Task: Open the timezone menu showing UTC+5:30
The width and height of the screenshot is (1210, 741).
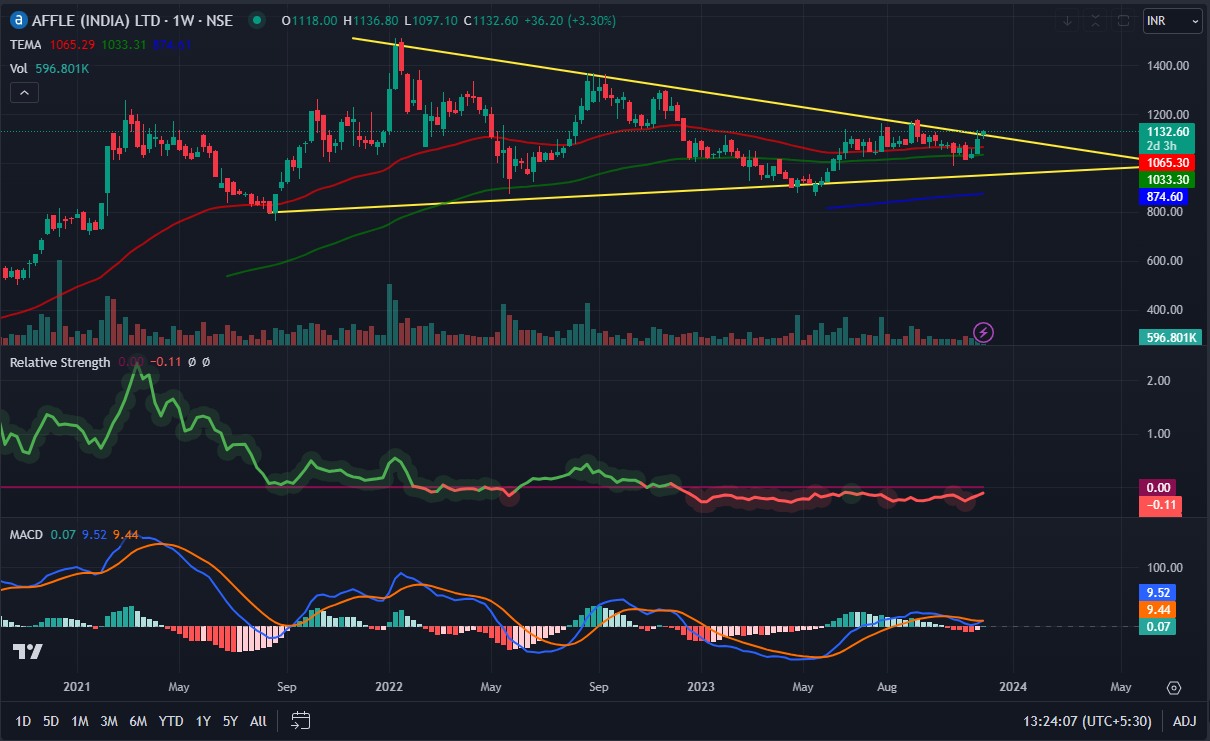Action: [1086, 721]
